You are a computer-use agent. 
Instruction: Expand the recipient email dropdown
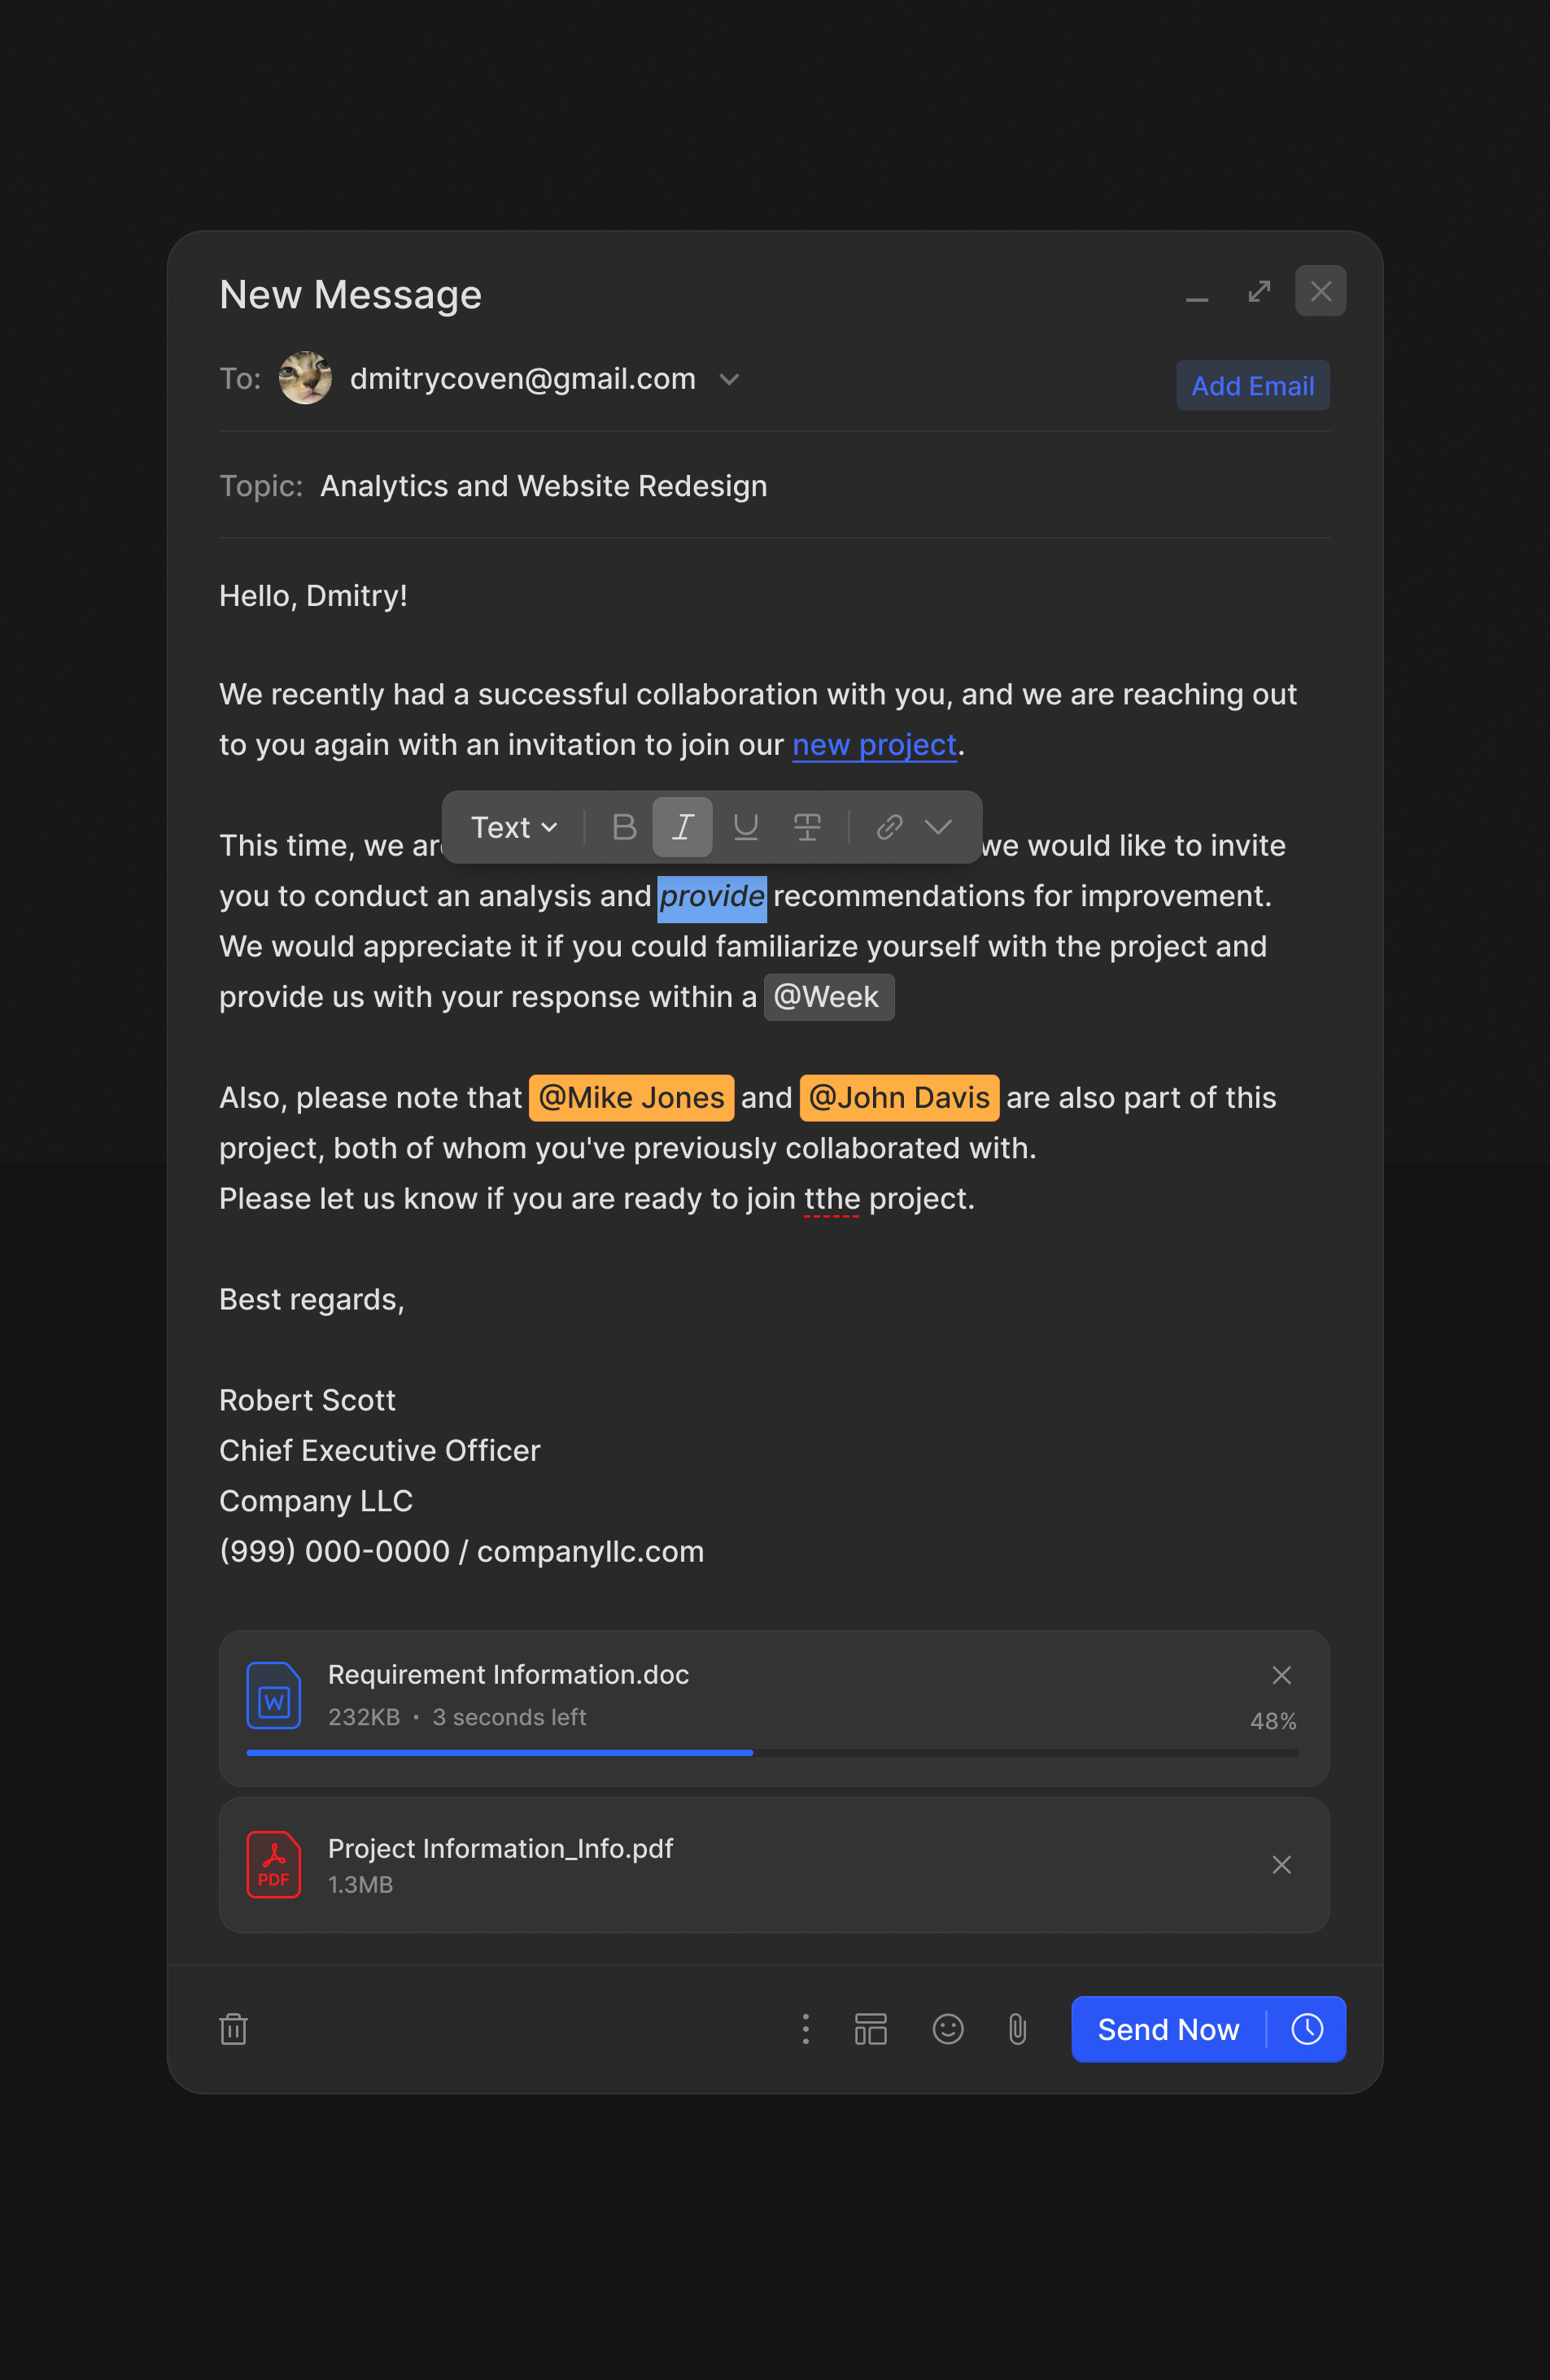[729, 380]
